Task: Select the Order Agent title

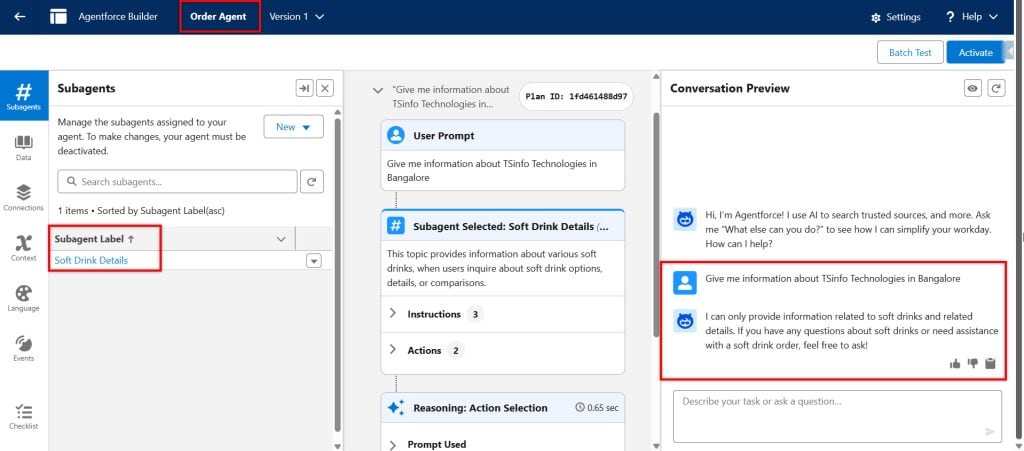Action: coord(219,17)
